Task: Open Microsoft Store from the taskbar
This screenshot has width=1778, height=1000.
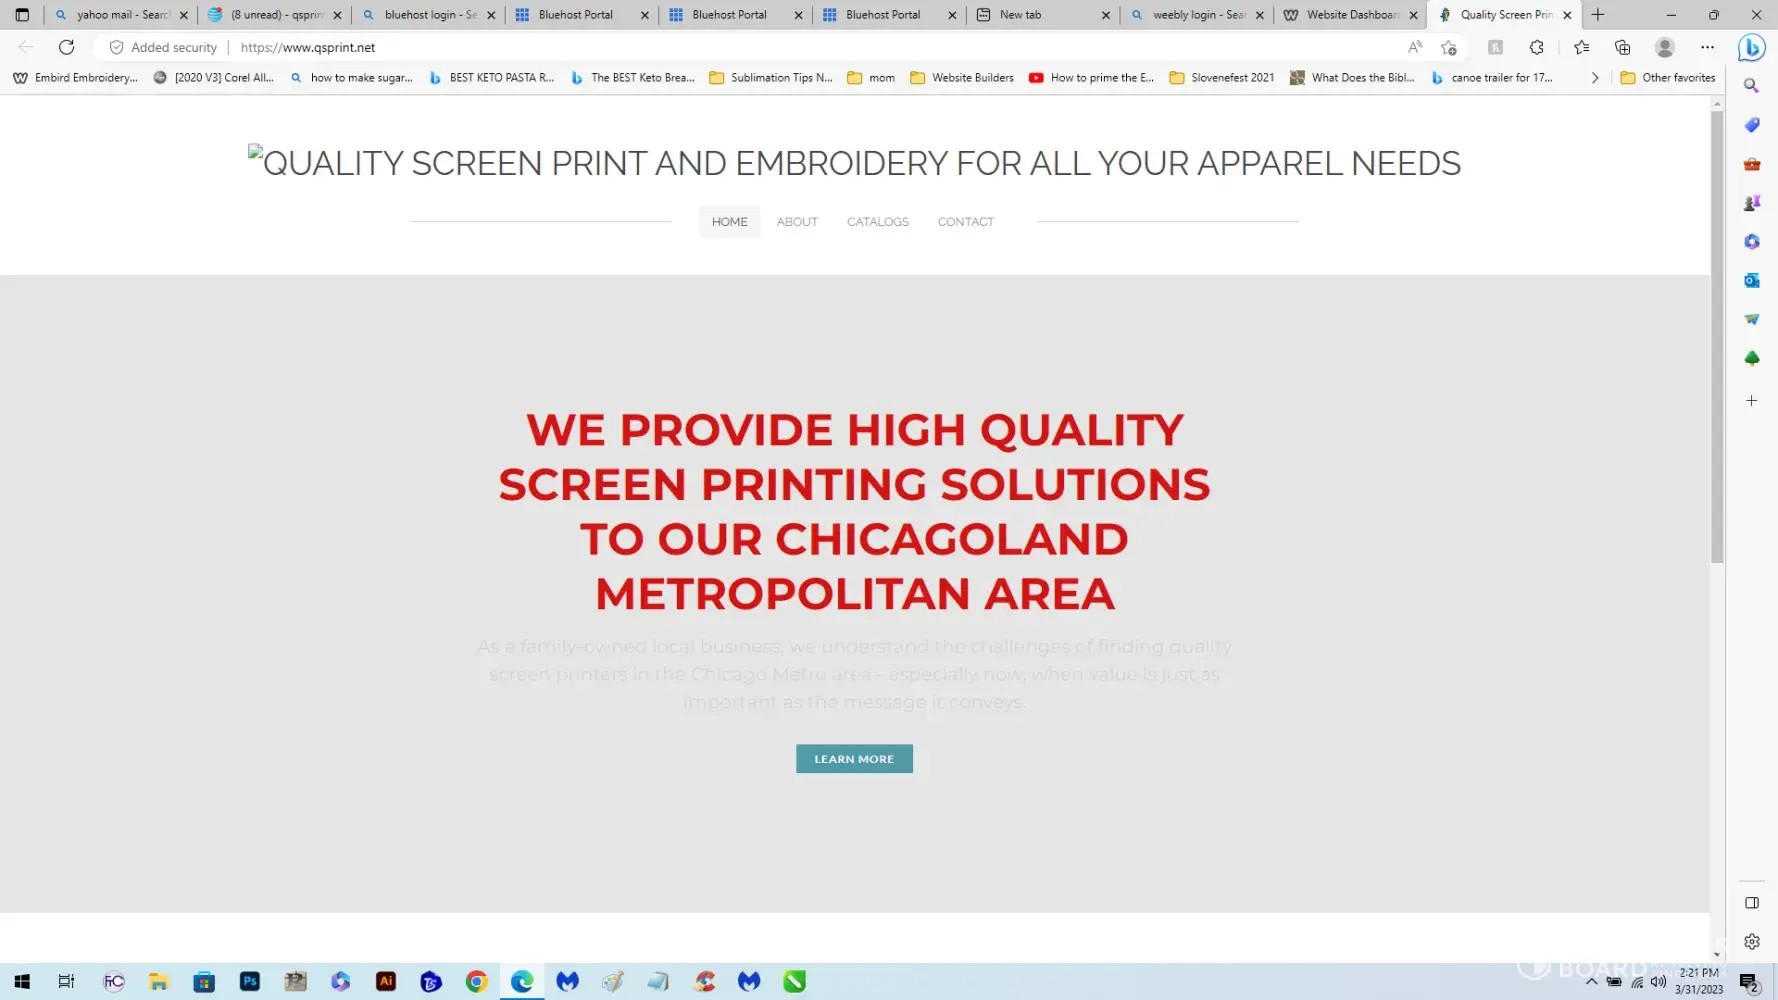Action: point(204,982)
